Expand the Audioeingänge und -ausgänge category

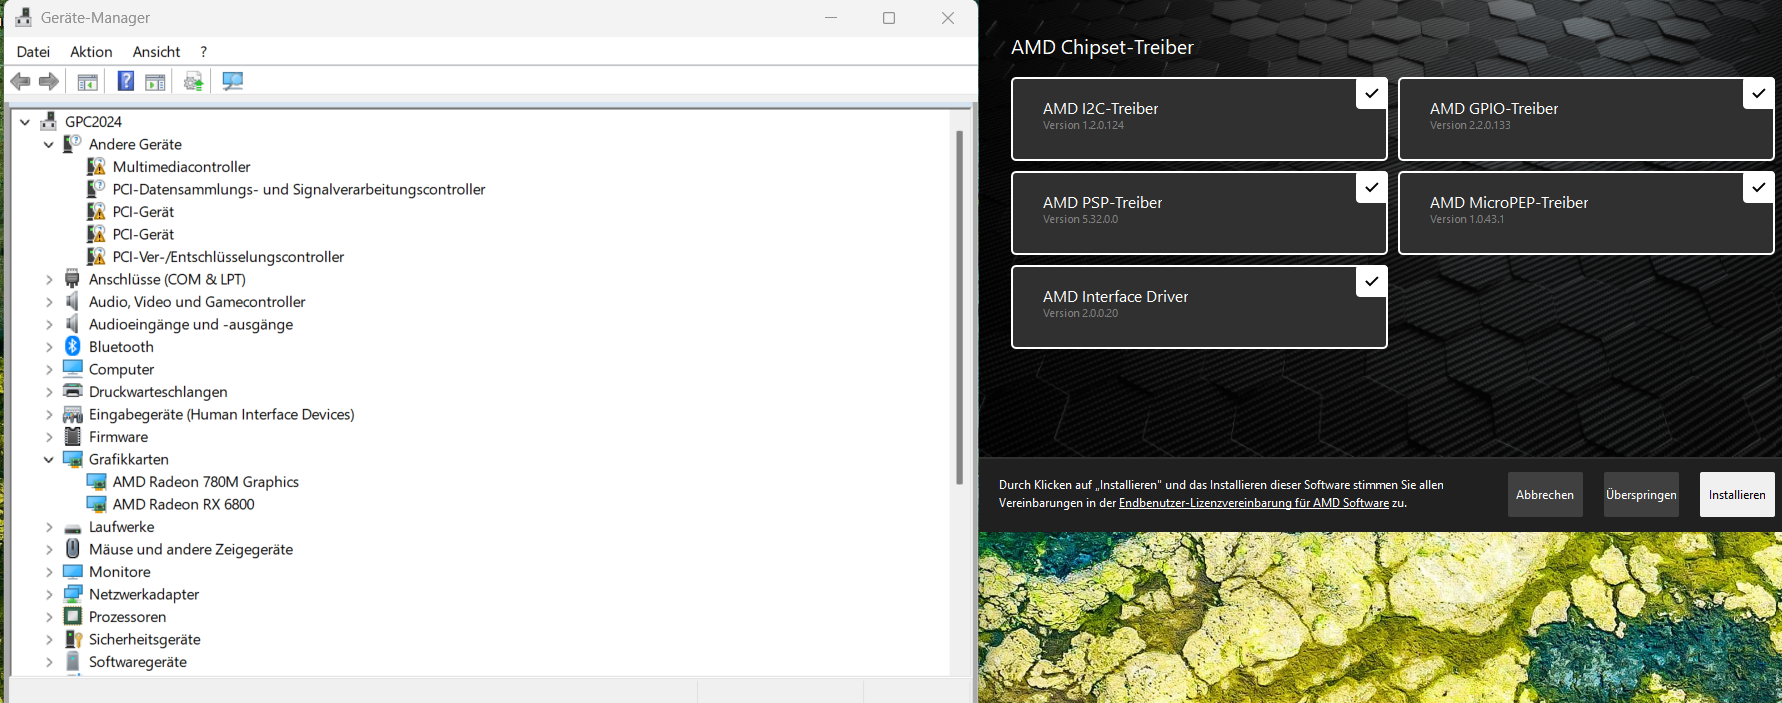tap(49, 324)
